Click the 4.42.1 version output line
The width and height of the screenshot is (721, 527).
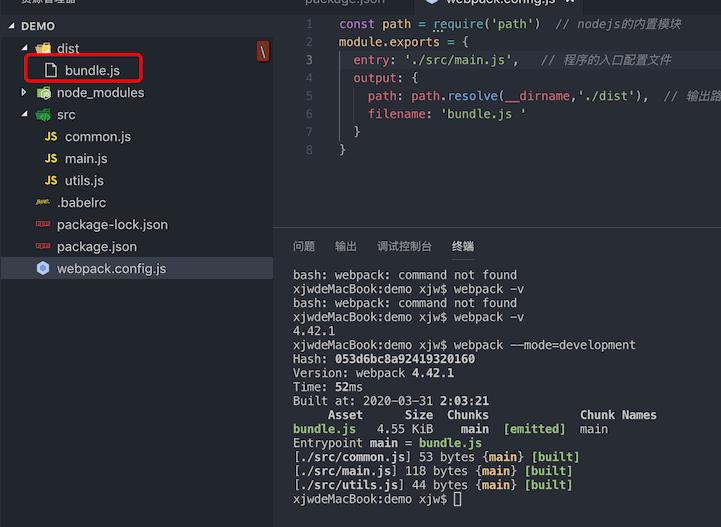click(314, 331)
